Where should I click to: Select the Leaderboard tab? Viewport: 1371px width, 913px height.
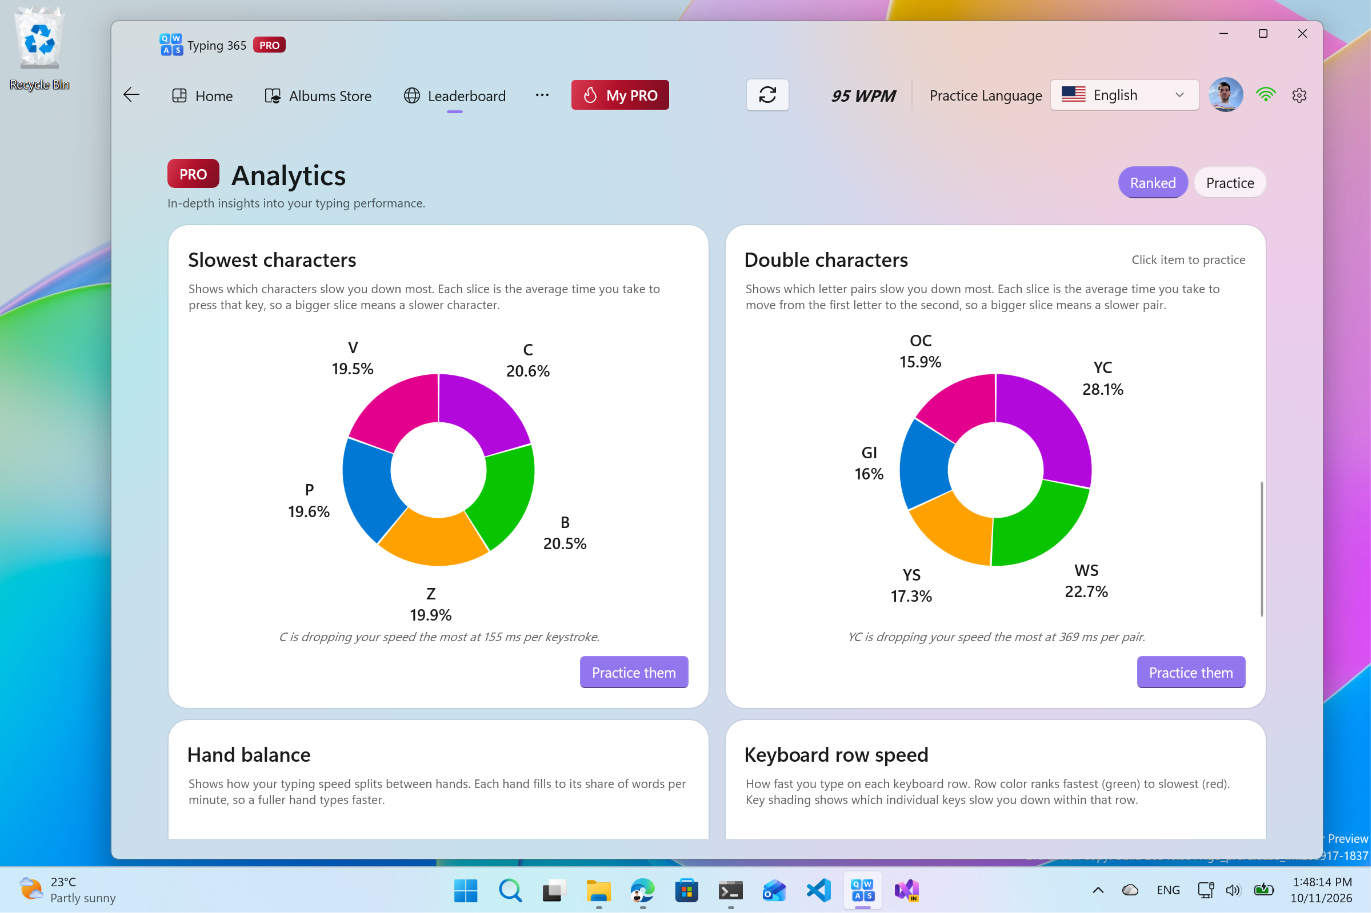point(455,96)
